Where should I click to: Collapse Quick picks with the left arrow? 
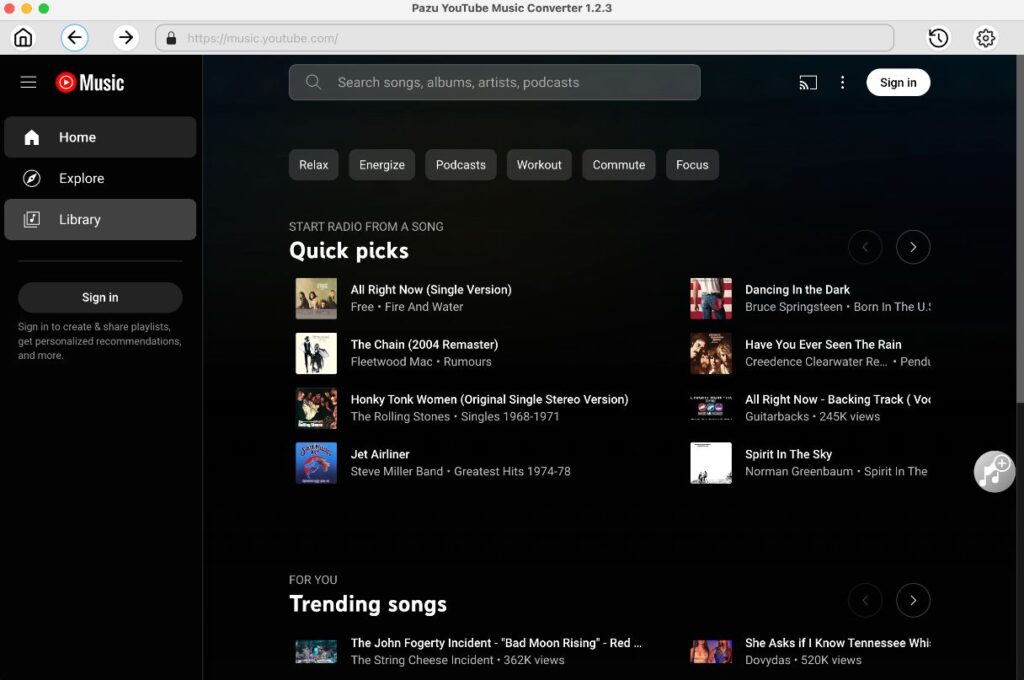click(865, 247)
